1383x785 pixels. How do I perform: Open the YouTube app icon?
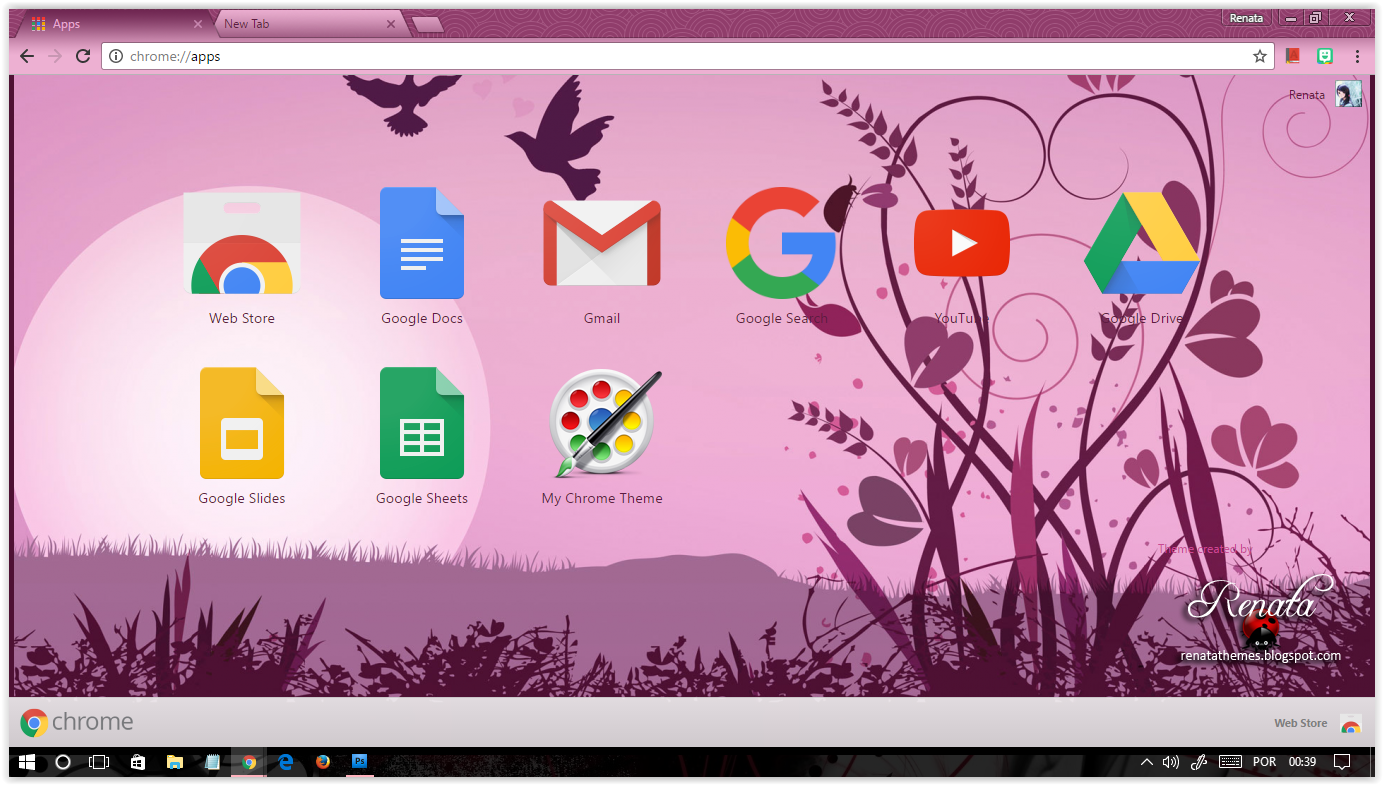pos(961,242)
